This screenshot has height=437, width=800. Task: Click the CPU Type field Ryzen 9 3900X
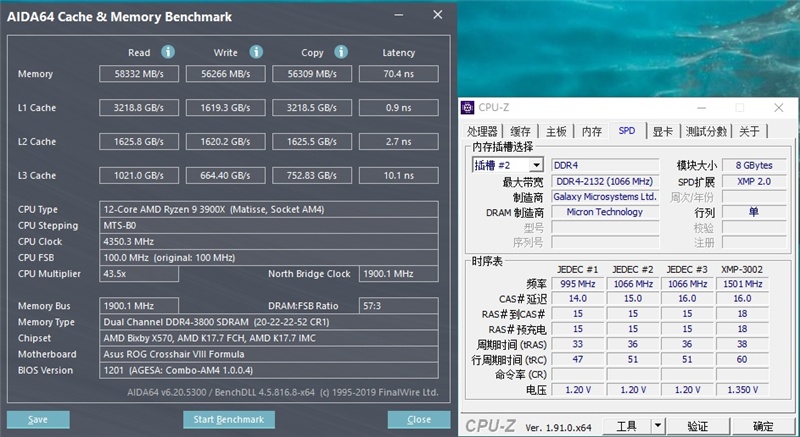(x=269, y=209)
